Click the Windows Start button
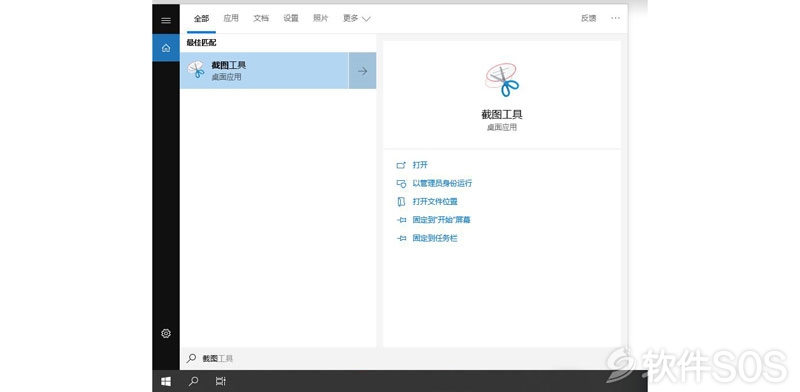Viewport: 800px width, 392px height. tap(166, 381)
